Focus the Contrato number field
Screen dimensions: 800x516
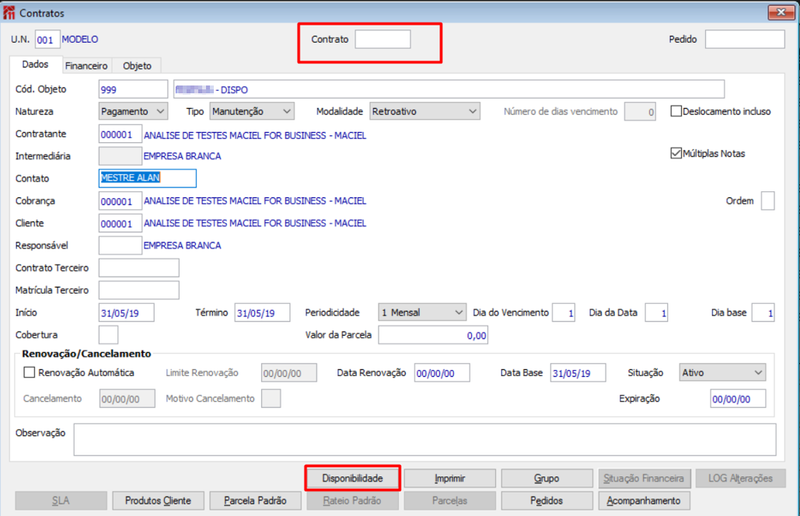click(383, 39)
